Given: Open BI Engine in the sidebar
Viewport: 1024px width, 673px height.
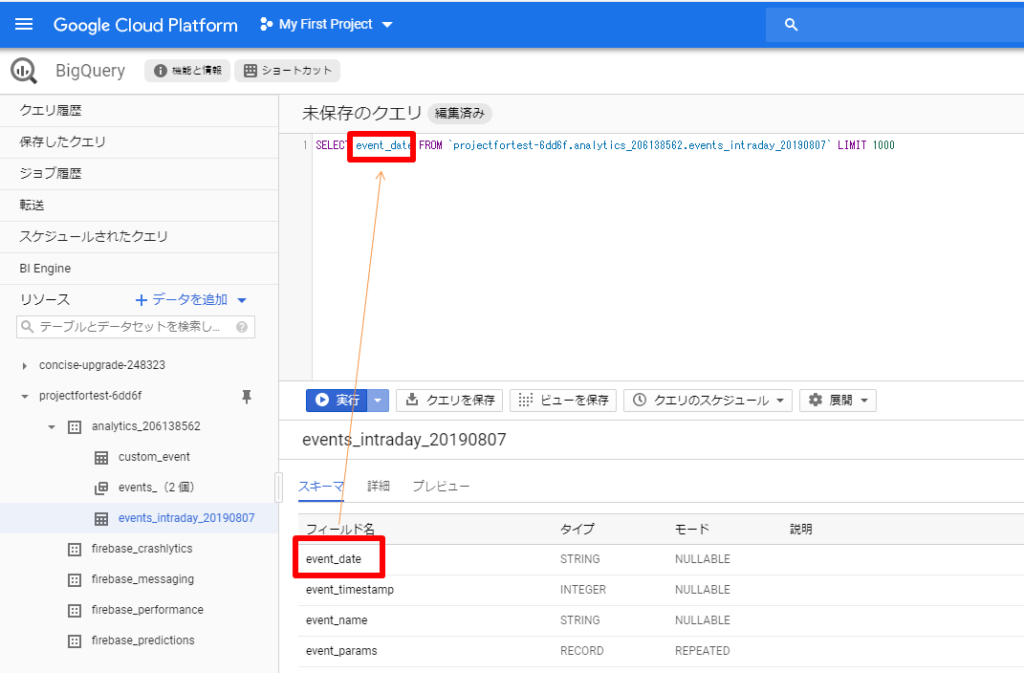Looking at the screenshot, I should tap(139, 268).
